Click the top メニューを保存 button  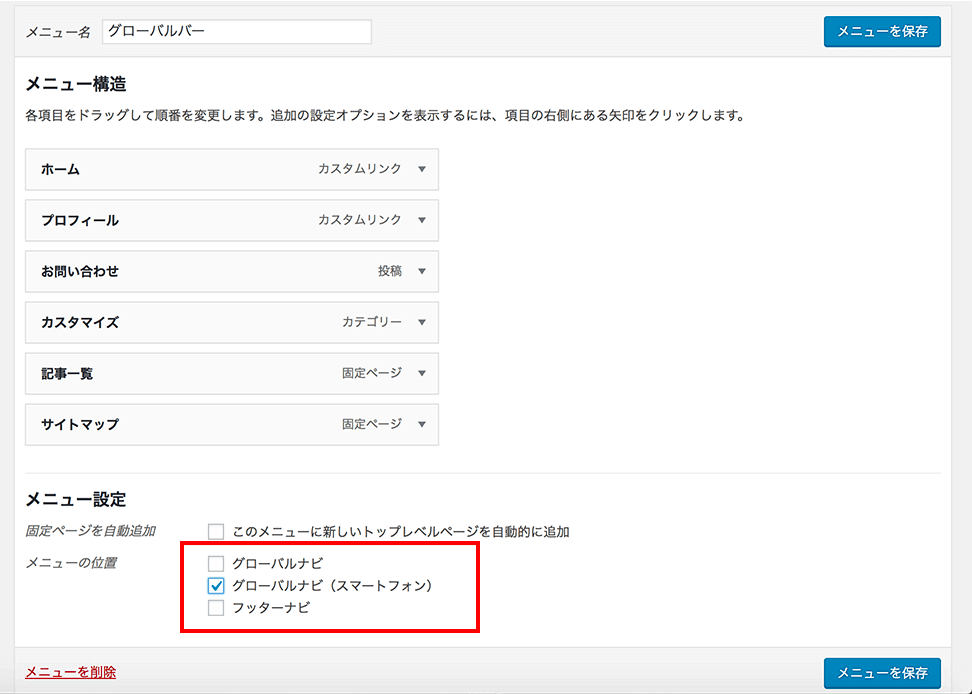coord(882,32)
